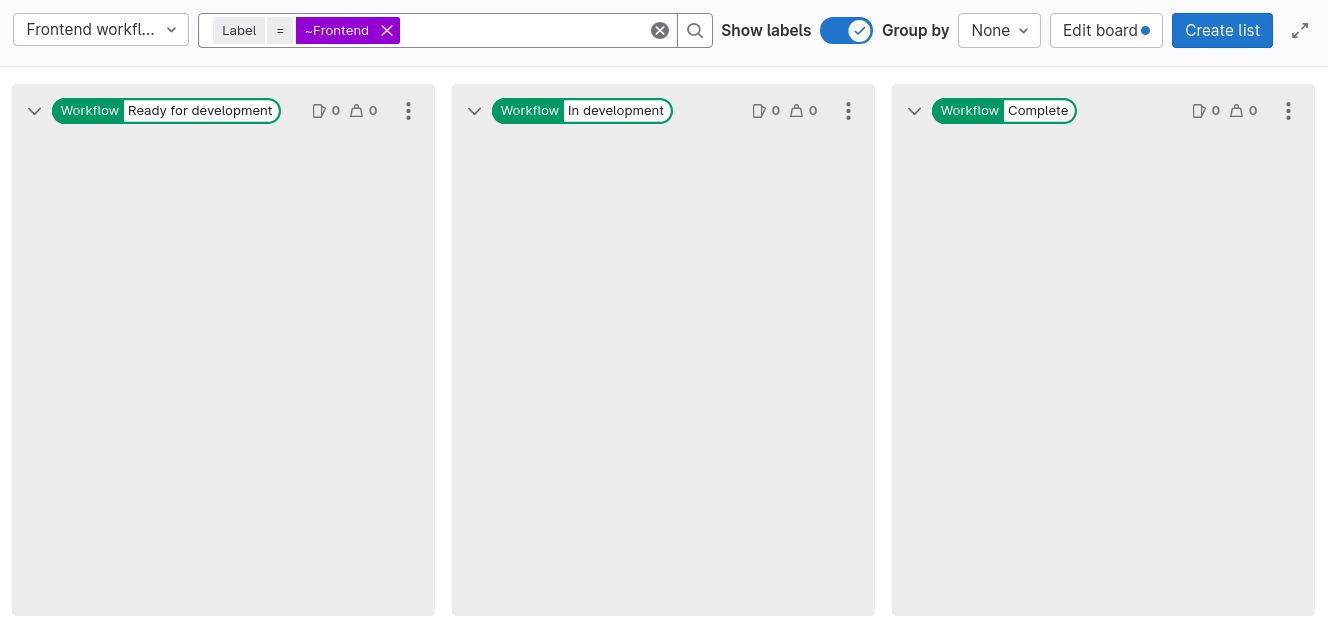Viewport: 1328px width, 627px height.
Task: Clear the filter with the circular X icon
Action: tap(660, 30)
